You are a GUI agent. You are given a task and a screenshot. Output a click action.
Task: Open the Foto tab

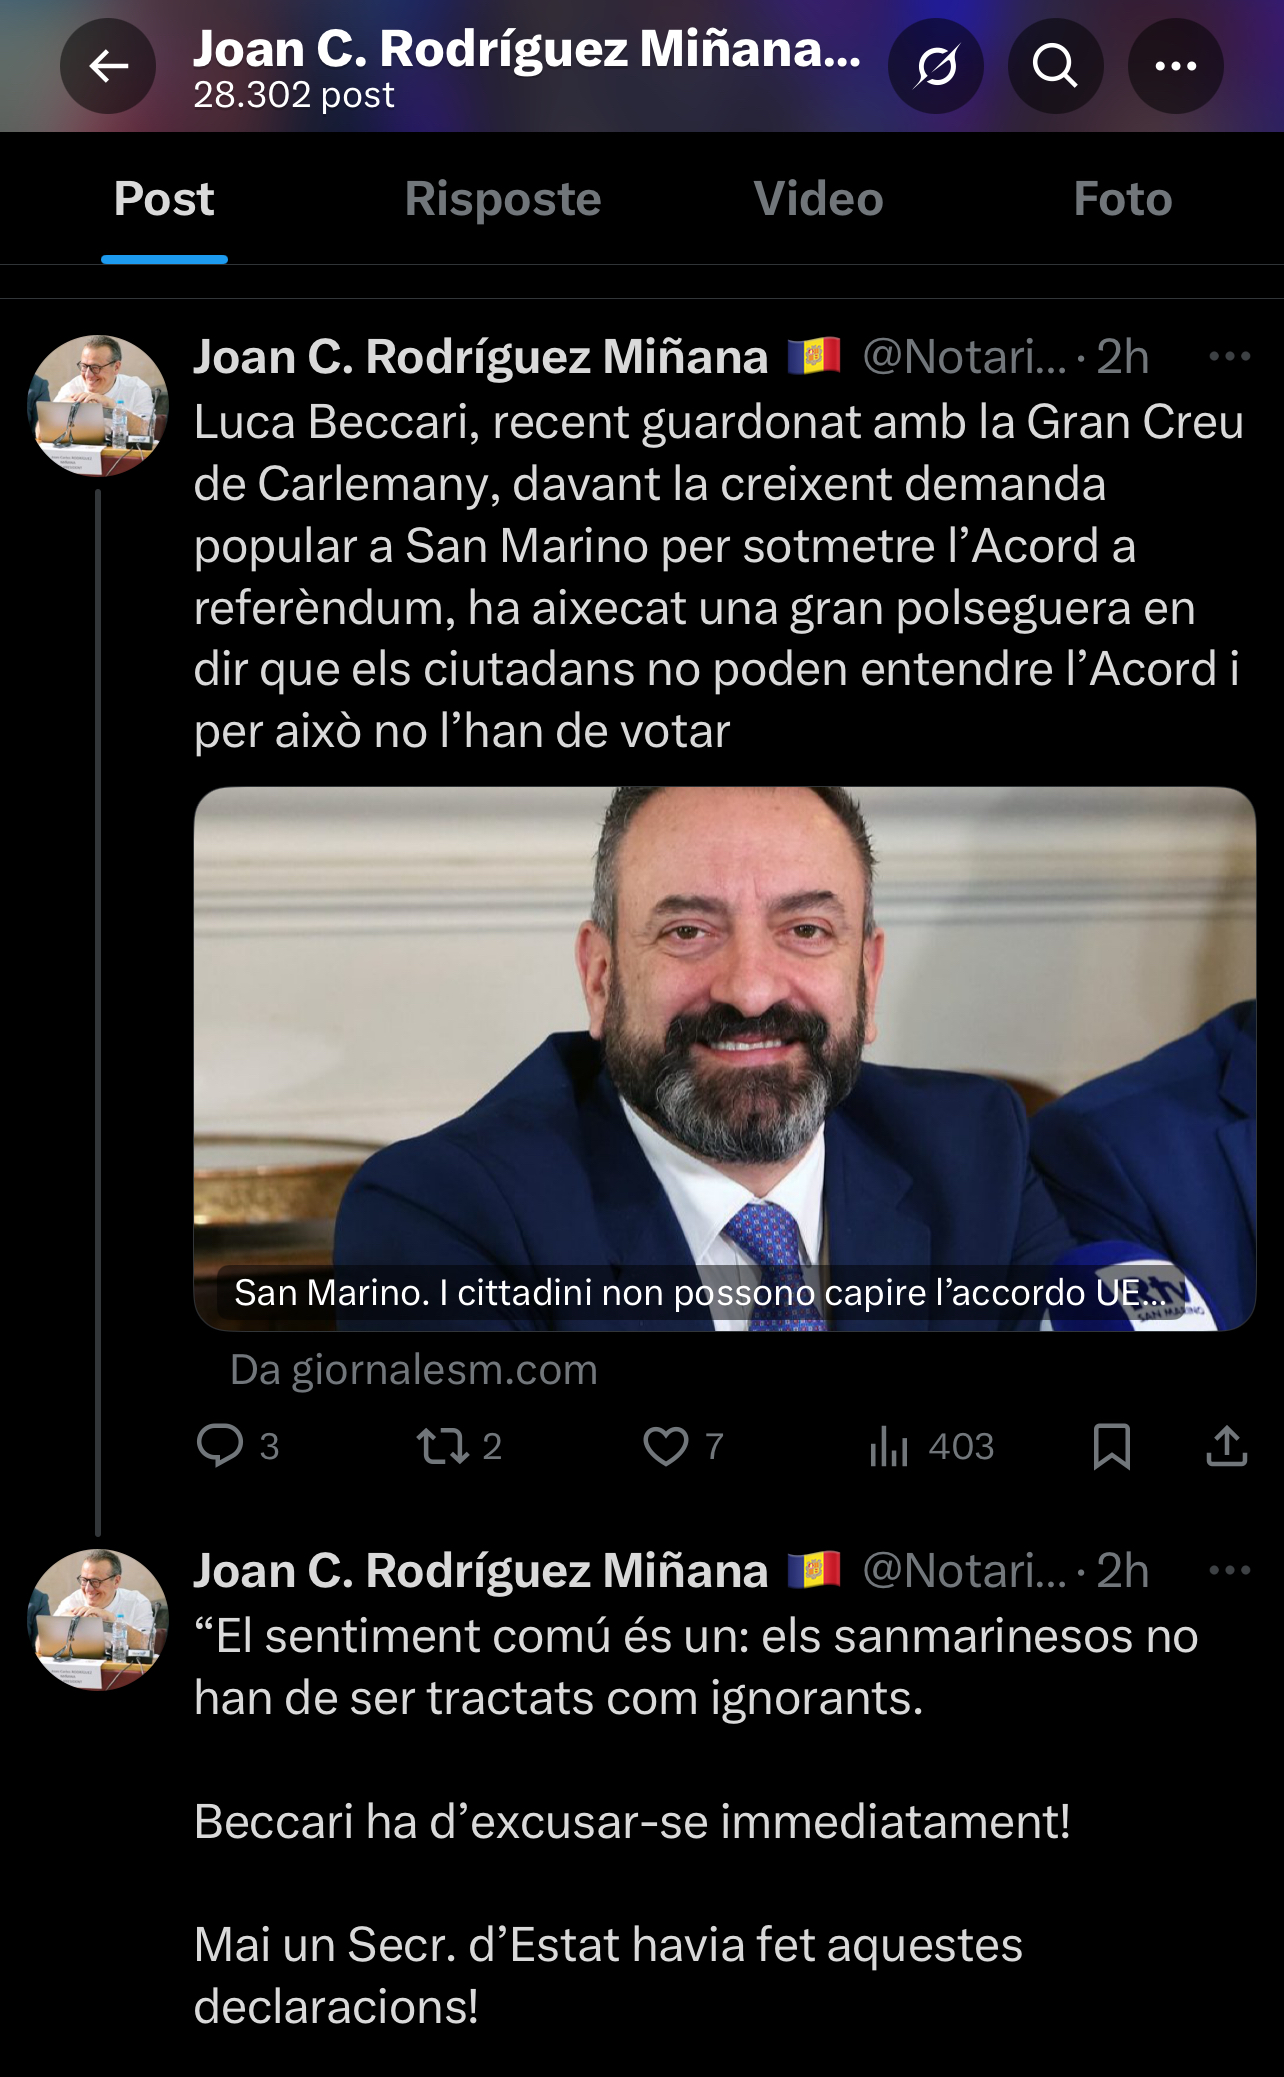point(1122,199)
